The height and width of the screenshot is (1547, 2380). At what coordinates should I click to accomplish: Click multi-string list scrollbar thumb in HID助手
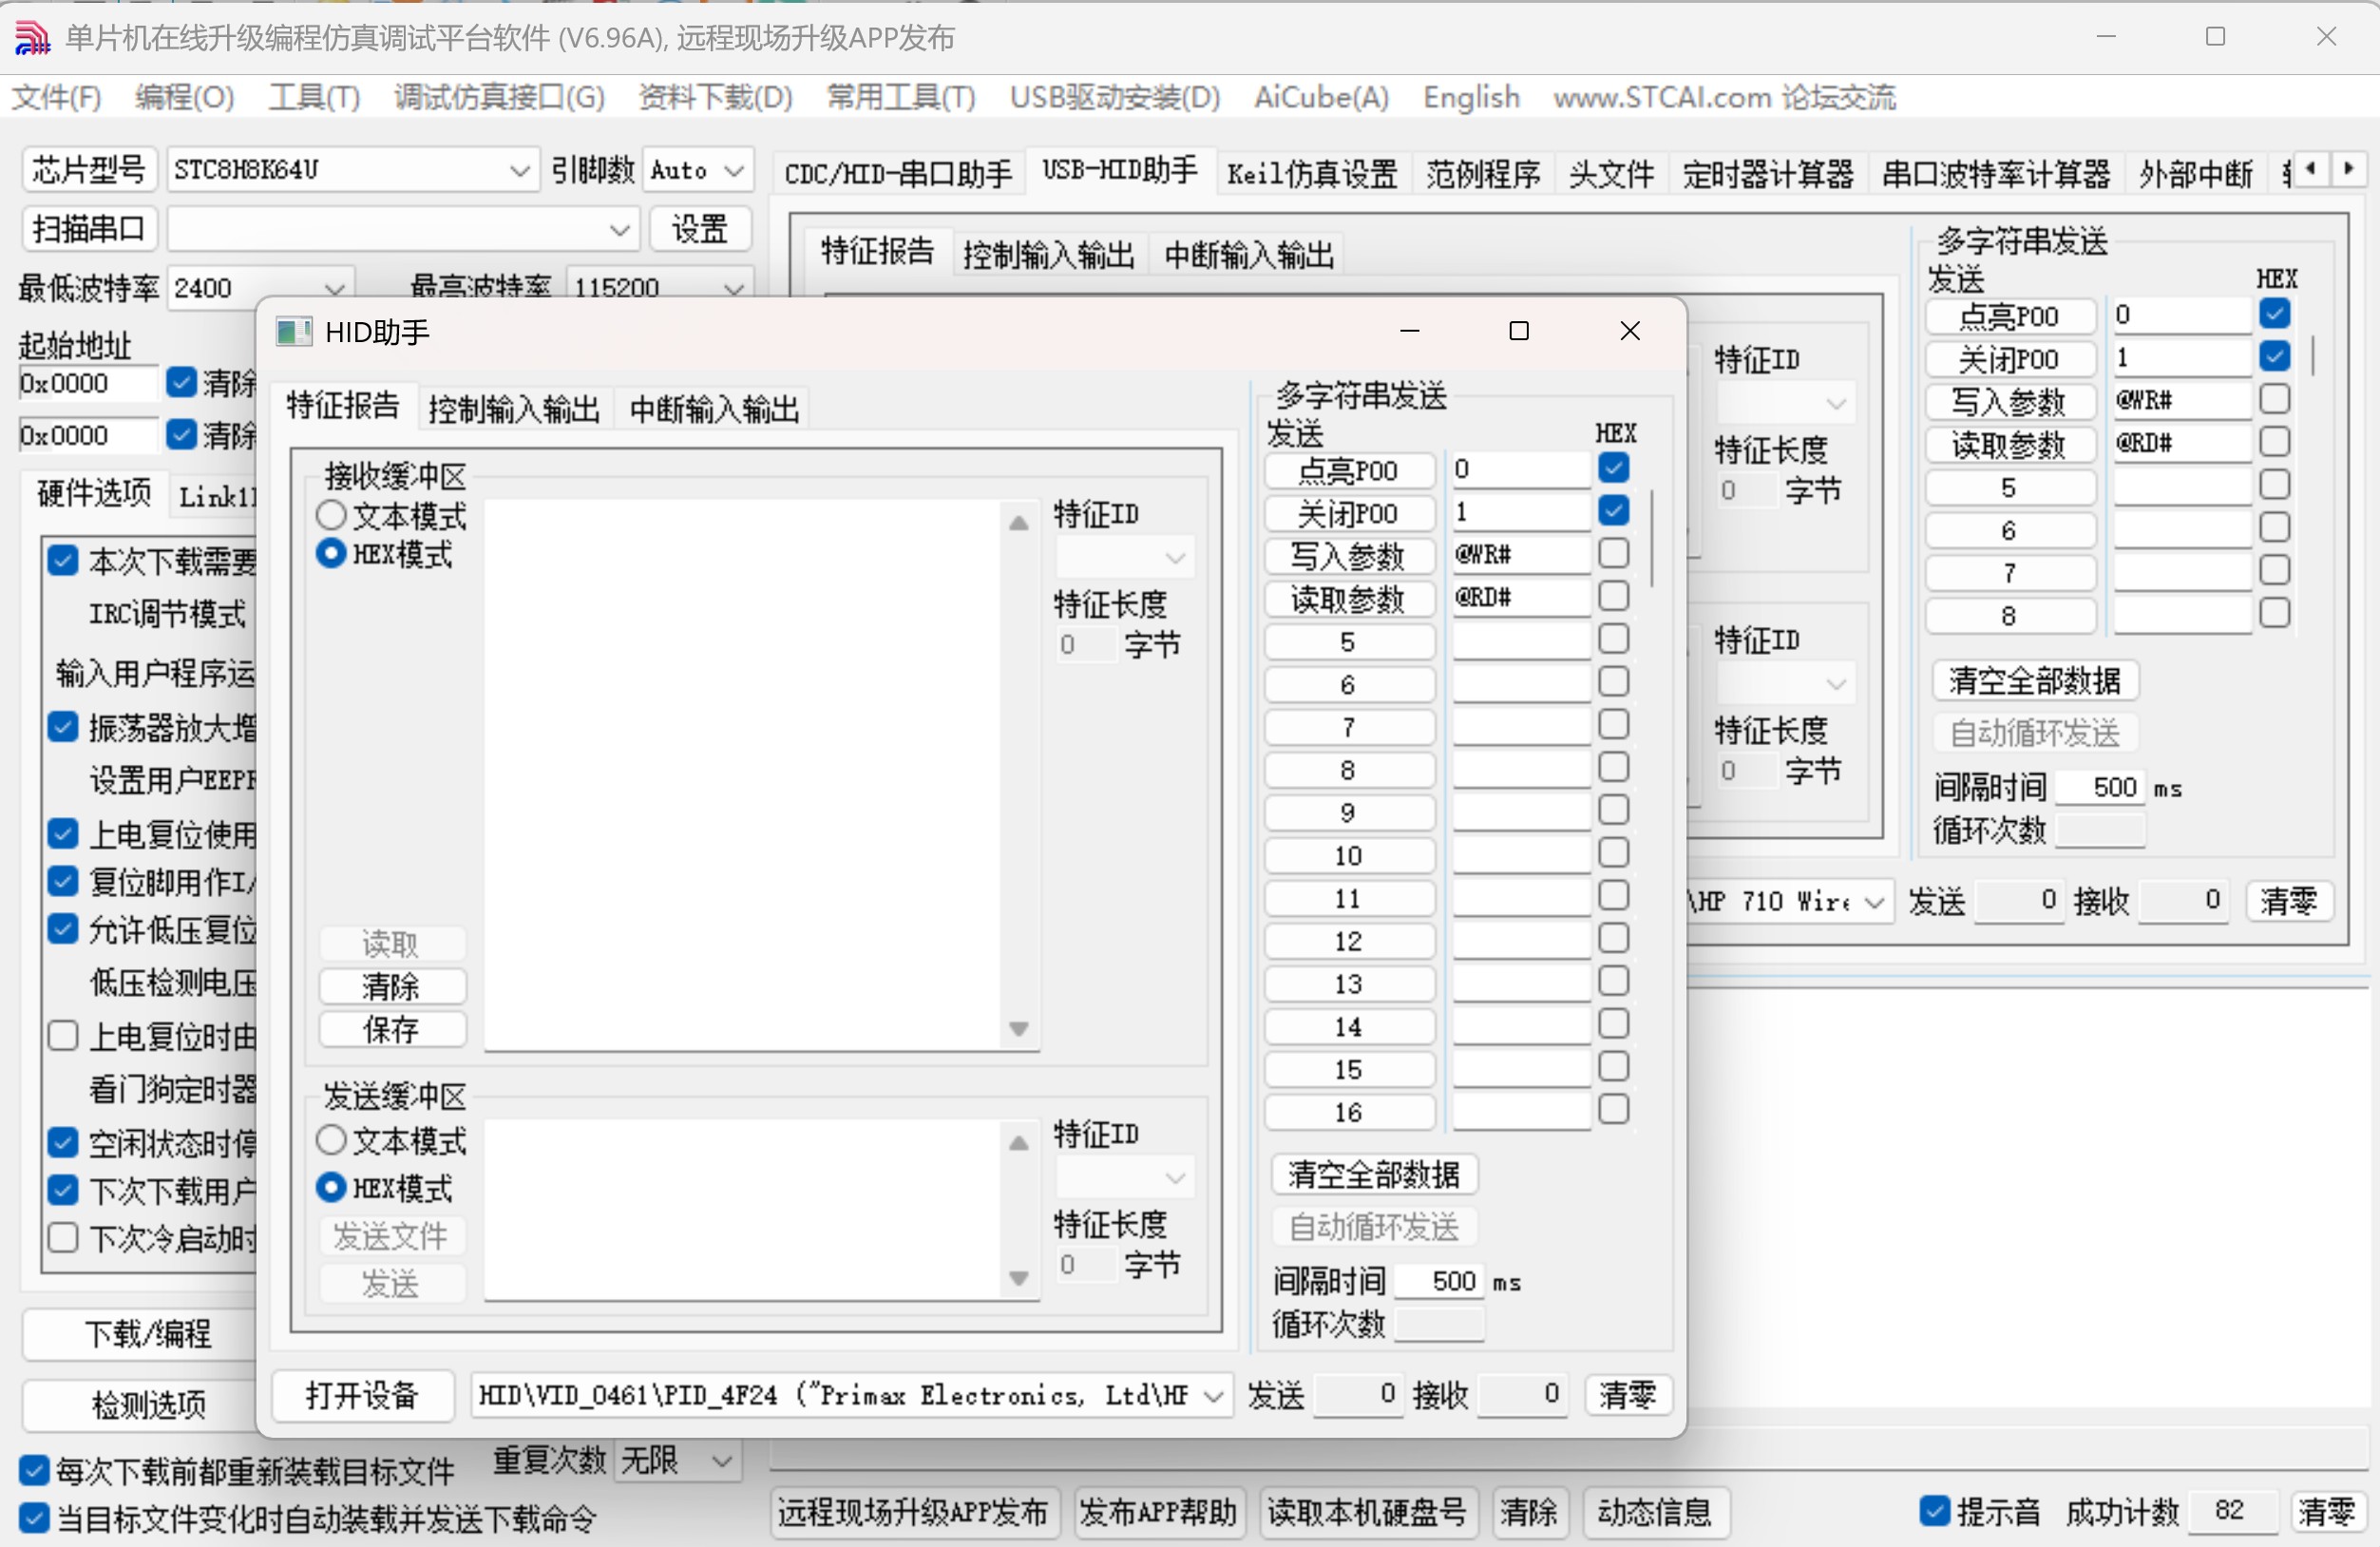point(1651,538)
